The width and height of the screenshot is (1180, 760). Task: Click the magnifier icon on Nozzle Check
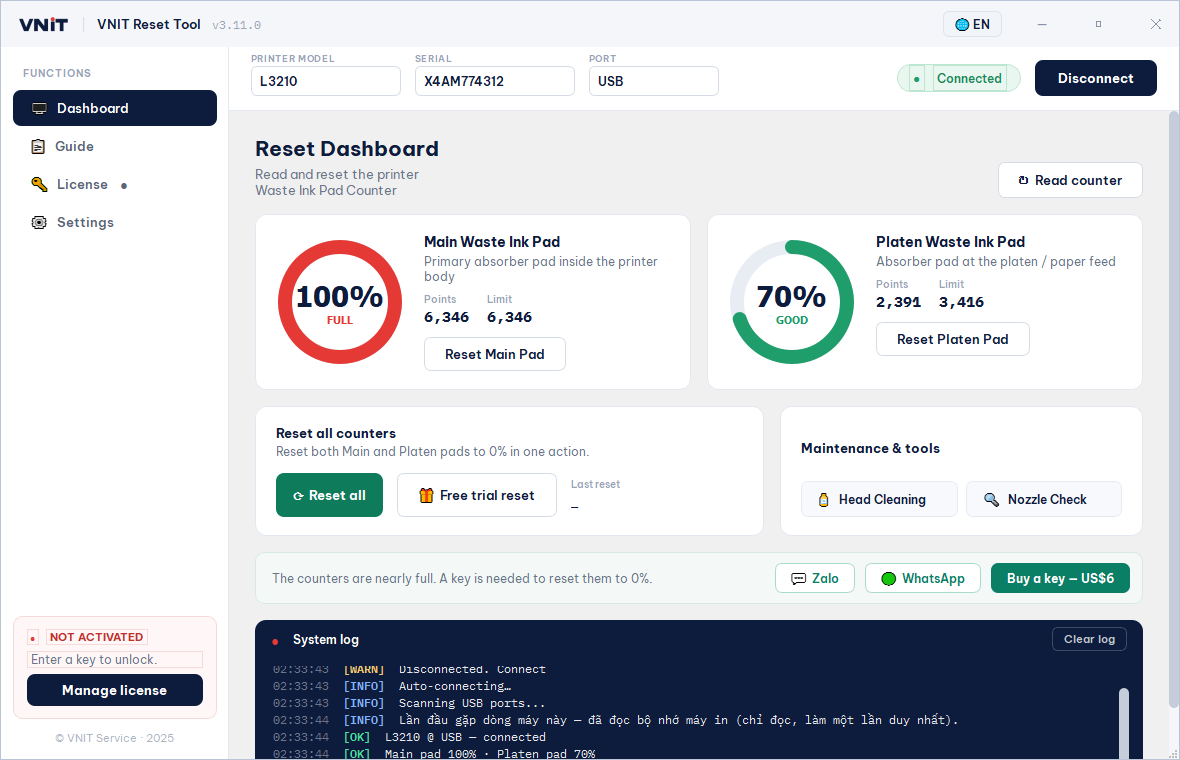(x=992, y=500)
